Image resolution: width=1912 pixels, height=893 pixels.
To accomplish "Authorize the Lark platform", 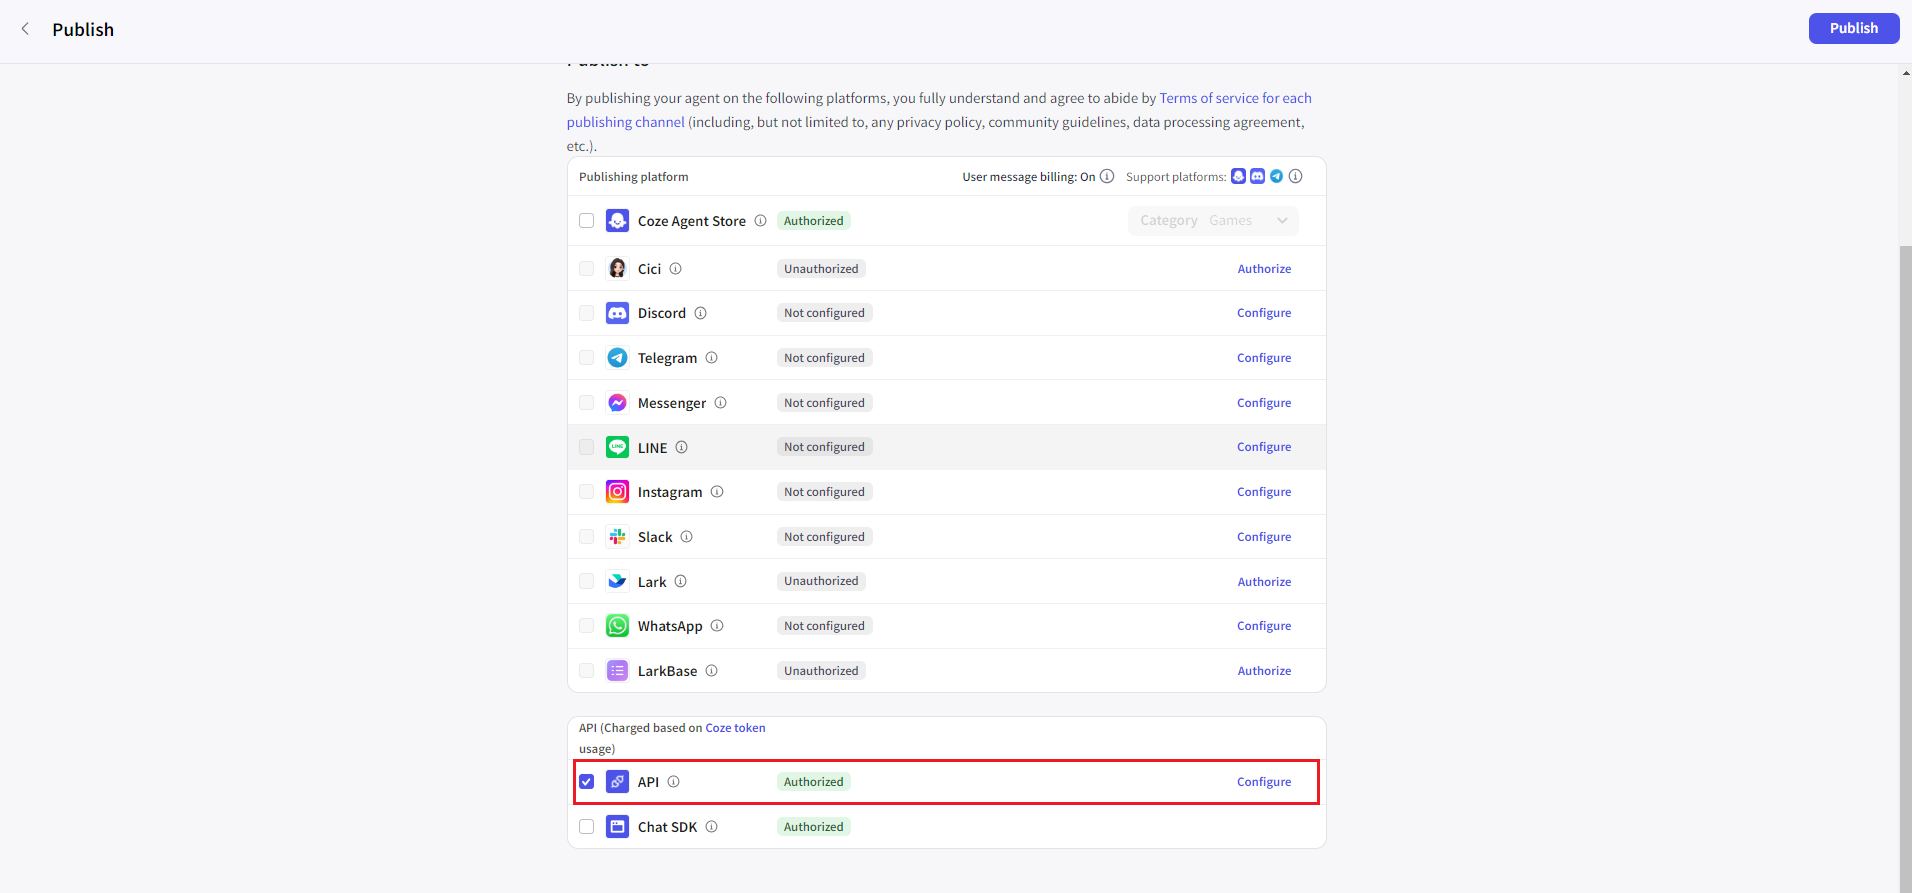I will [x=1264, y=582].
